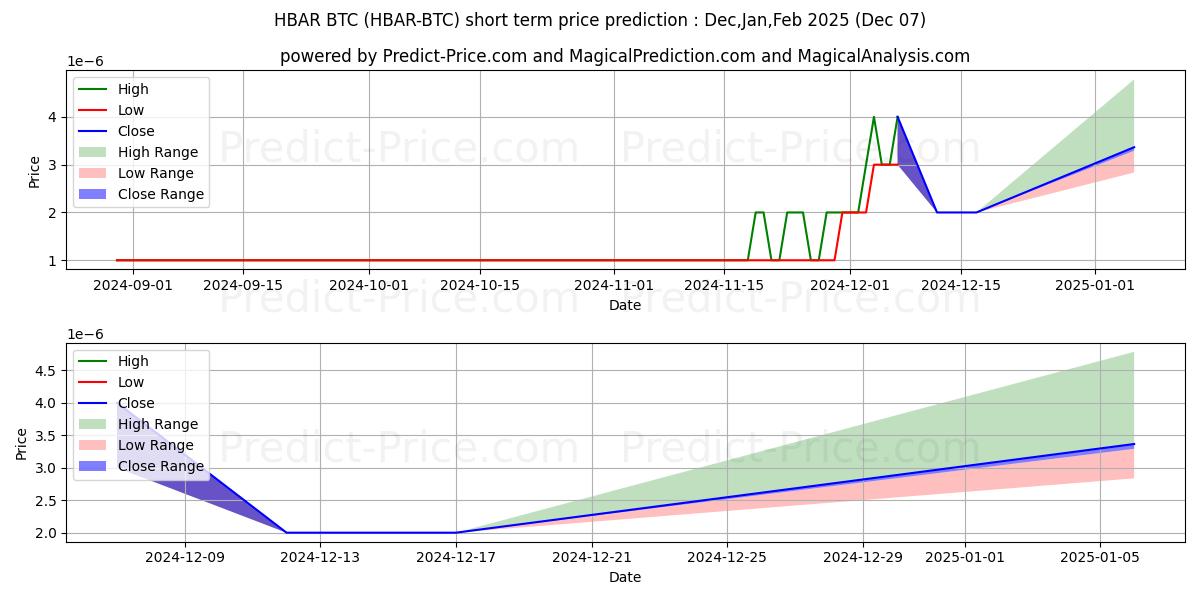Click the High Range green swatch in top legend
This screenshot has width=1200, height=600.
(93, 152)
